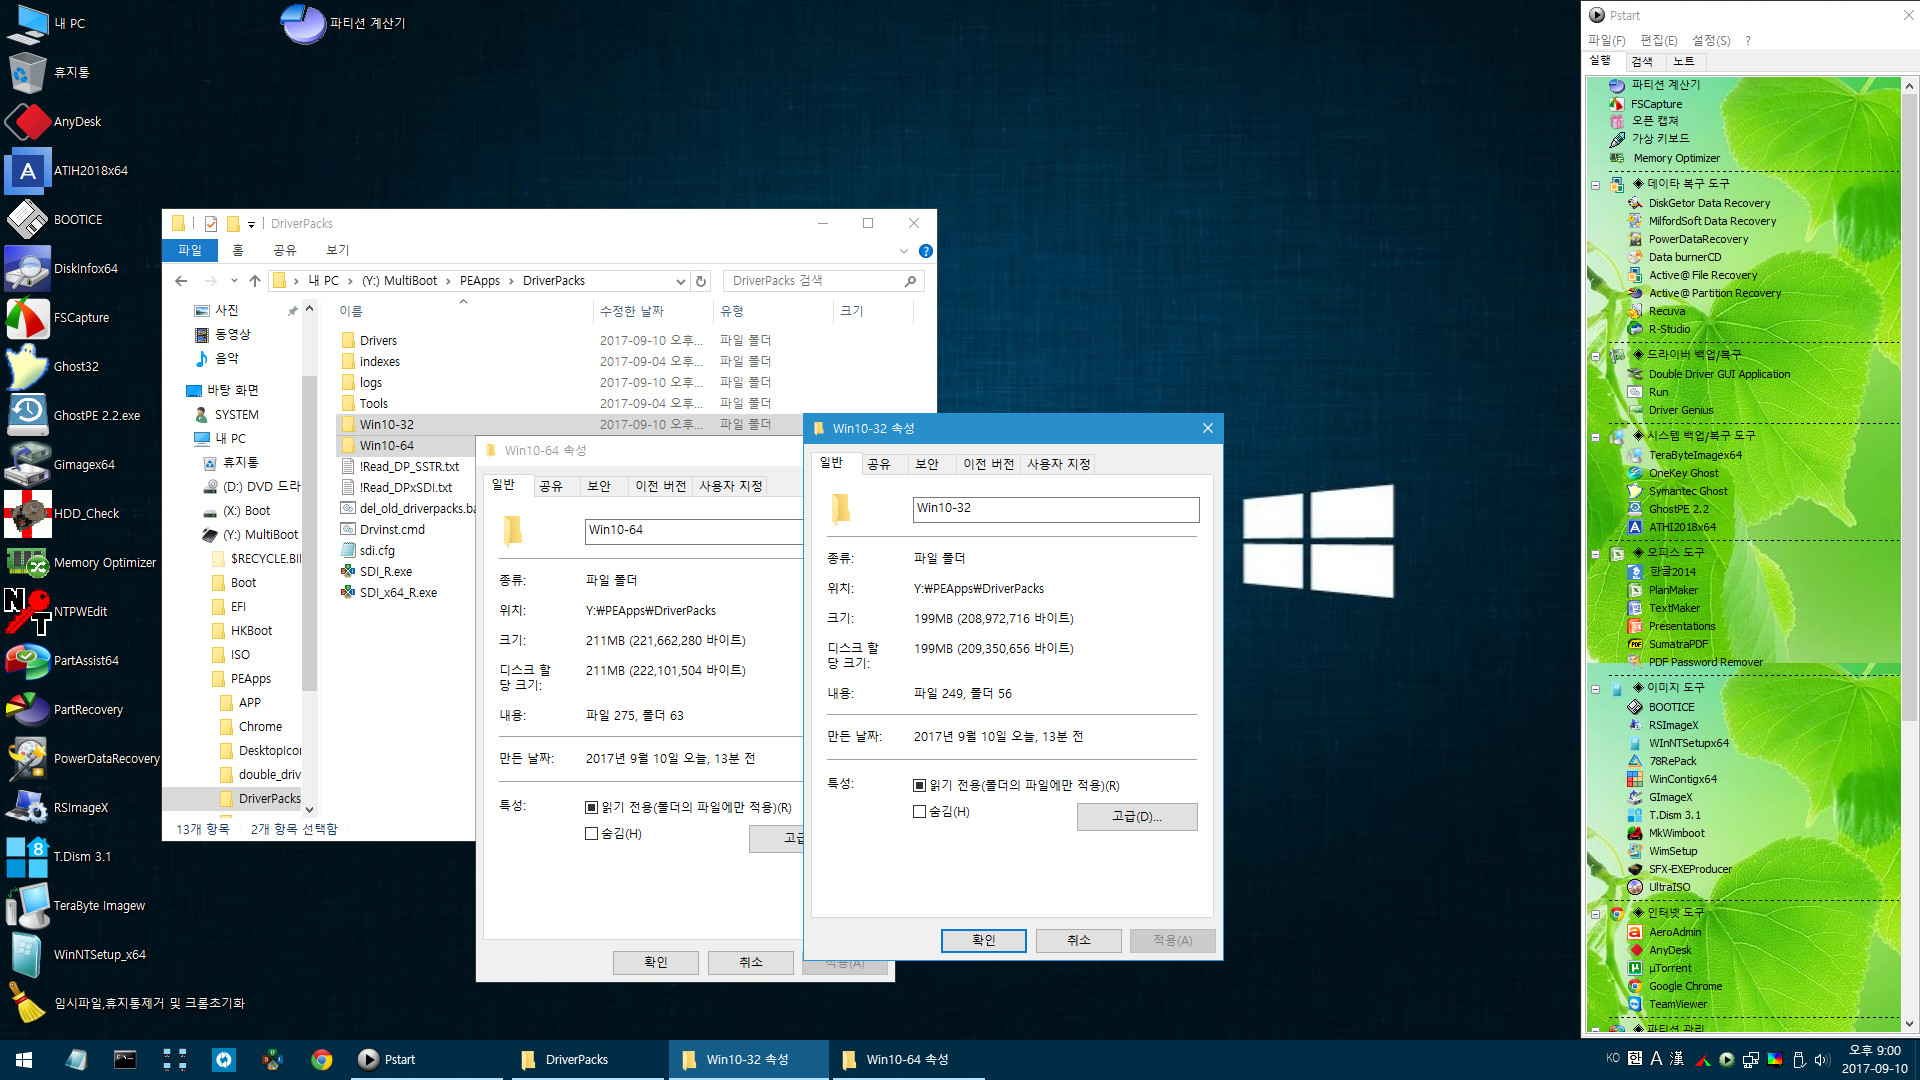Open Windows Start button
The height and width of the screenshot is (1080, 1920).
point(24,1059)
